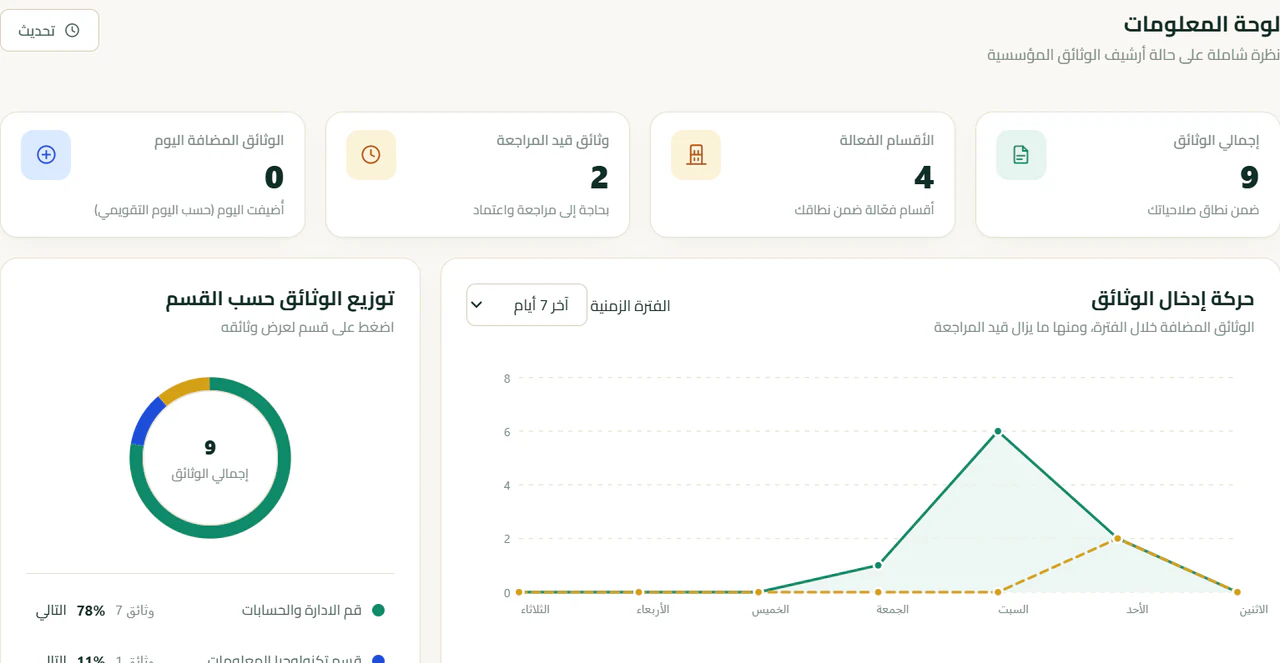Click the data point on الأربعاء
Viewport: 1280px width, 663px height.
[639, 592]
